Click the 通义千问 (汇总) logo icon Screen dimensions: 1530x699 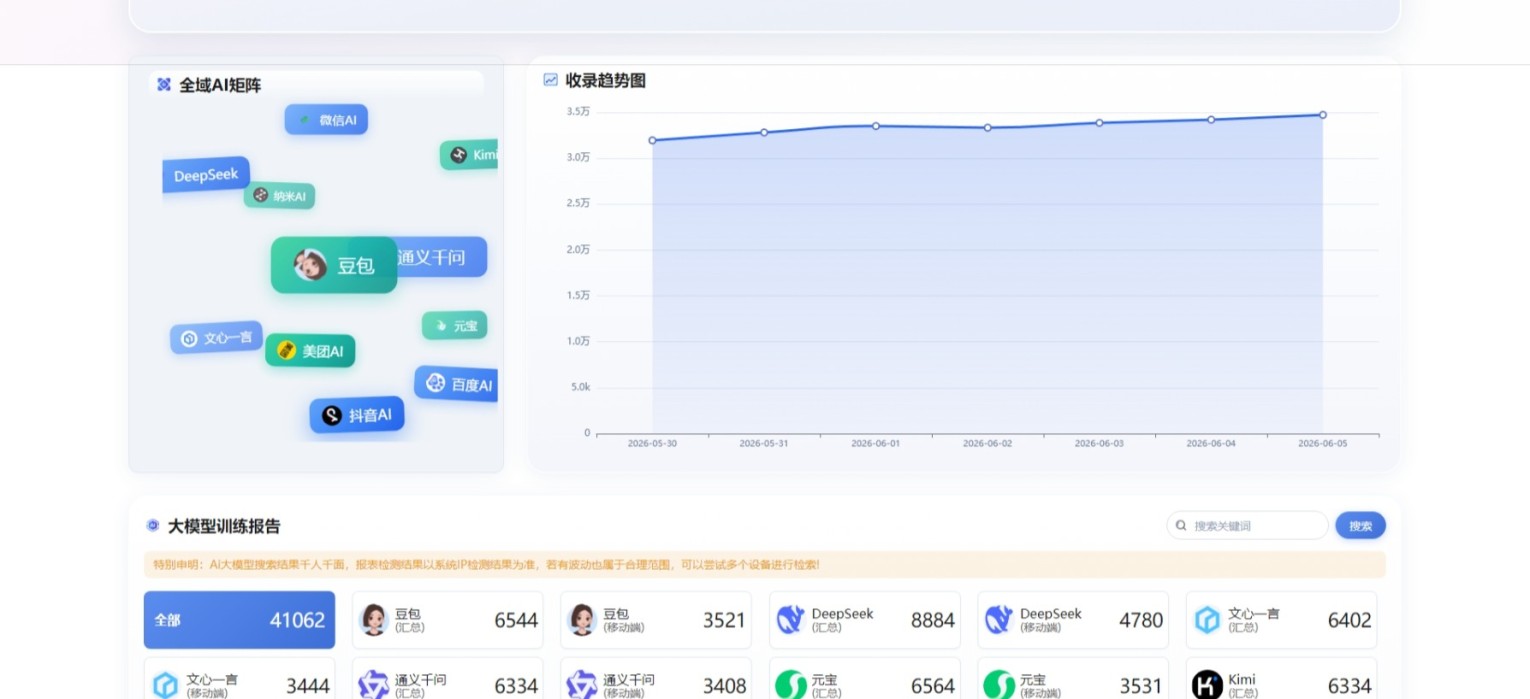click(x=374, y=686)
